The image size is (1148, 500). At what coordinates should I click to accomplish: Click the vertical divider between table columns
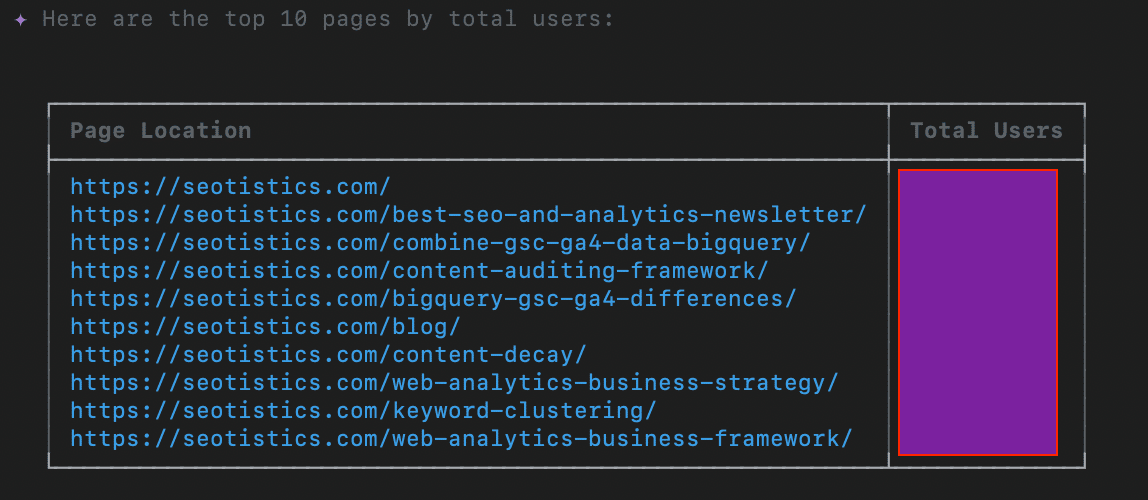pyautogui.click(x=889, y=300)
